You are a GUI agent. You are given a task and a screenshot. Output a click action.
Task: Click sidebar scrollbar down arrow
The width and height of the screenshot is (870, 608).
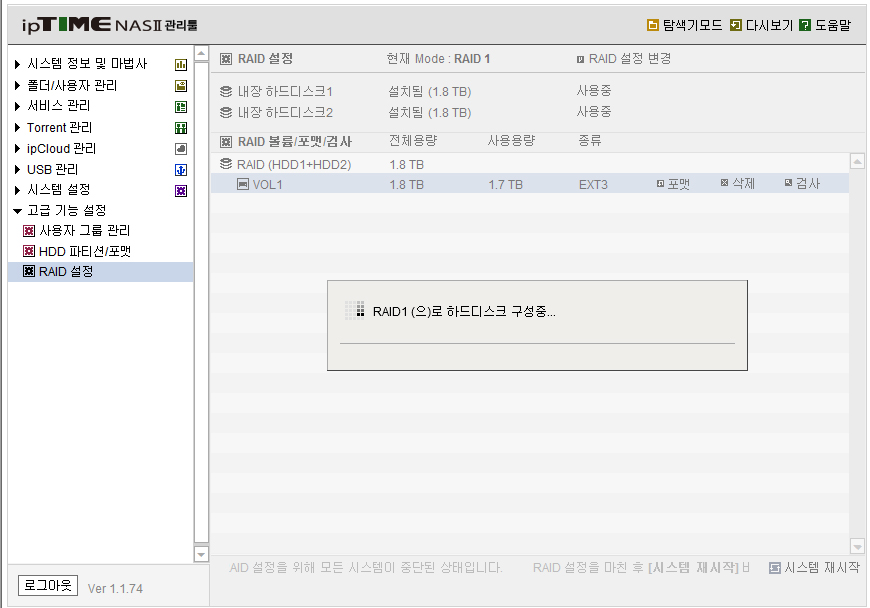coord(201,554)
